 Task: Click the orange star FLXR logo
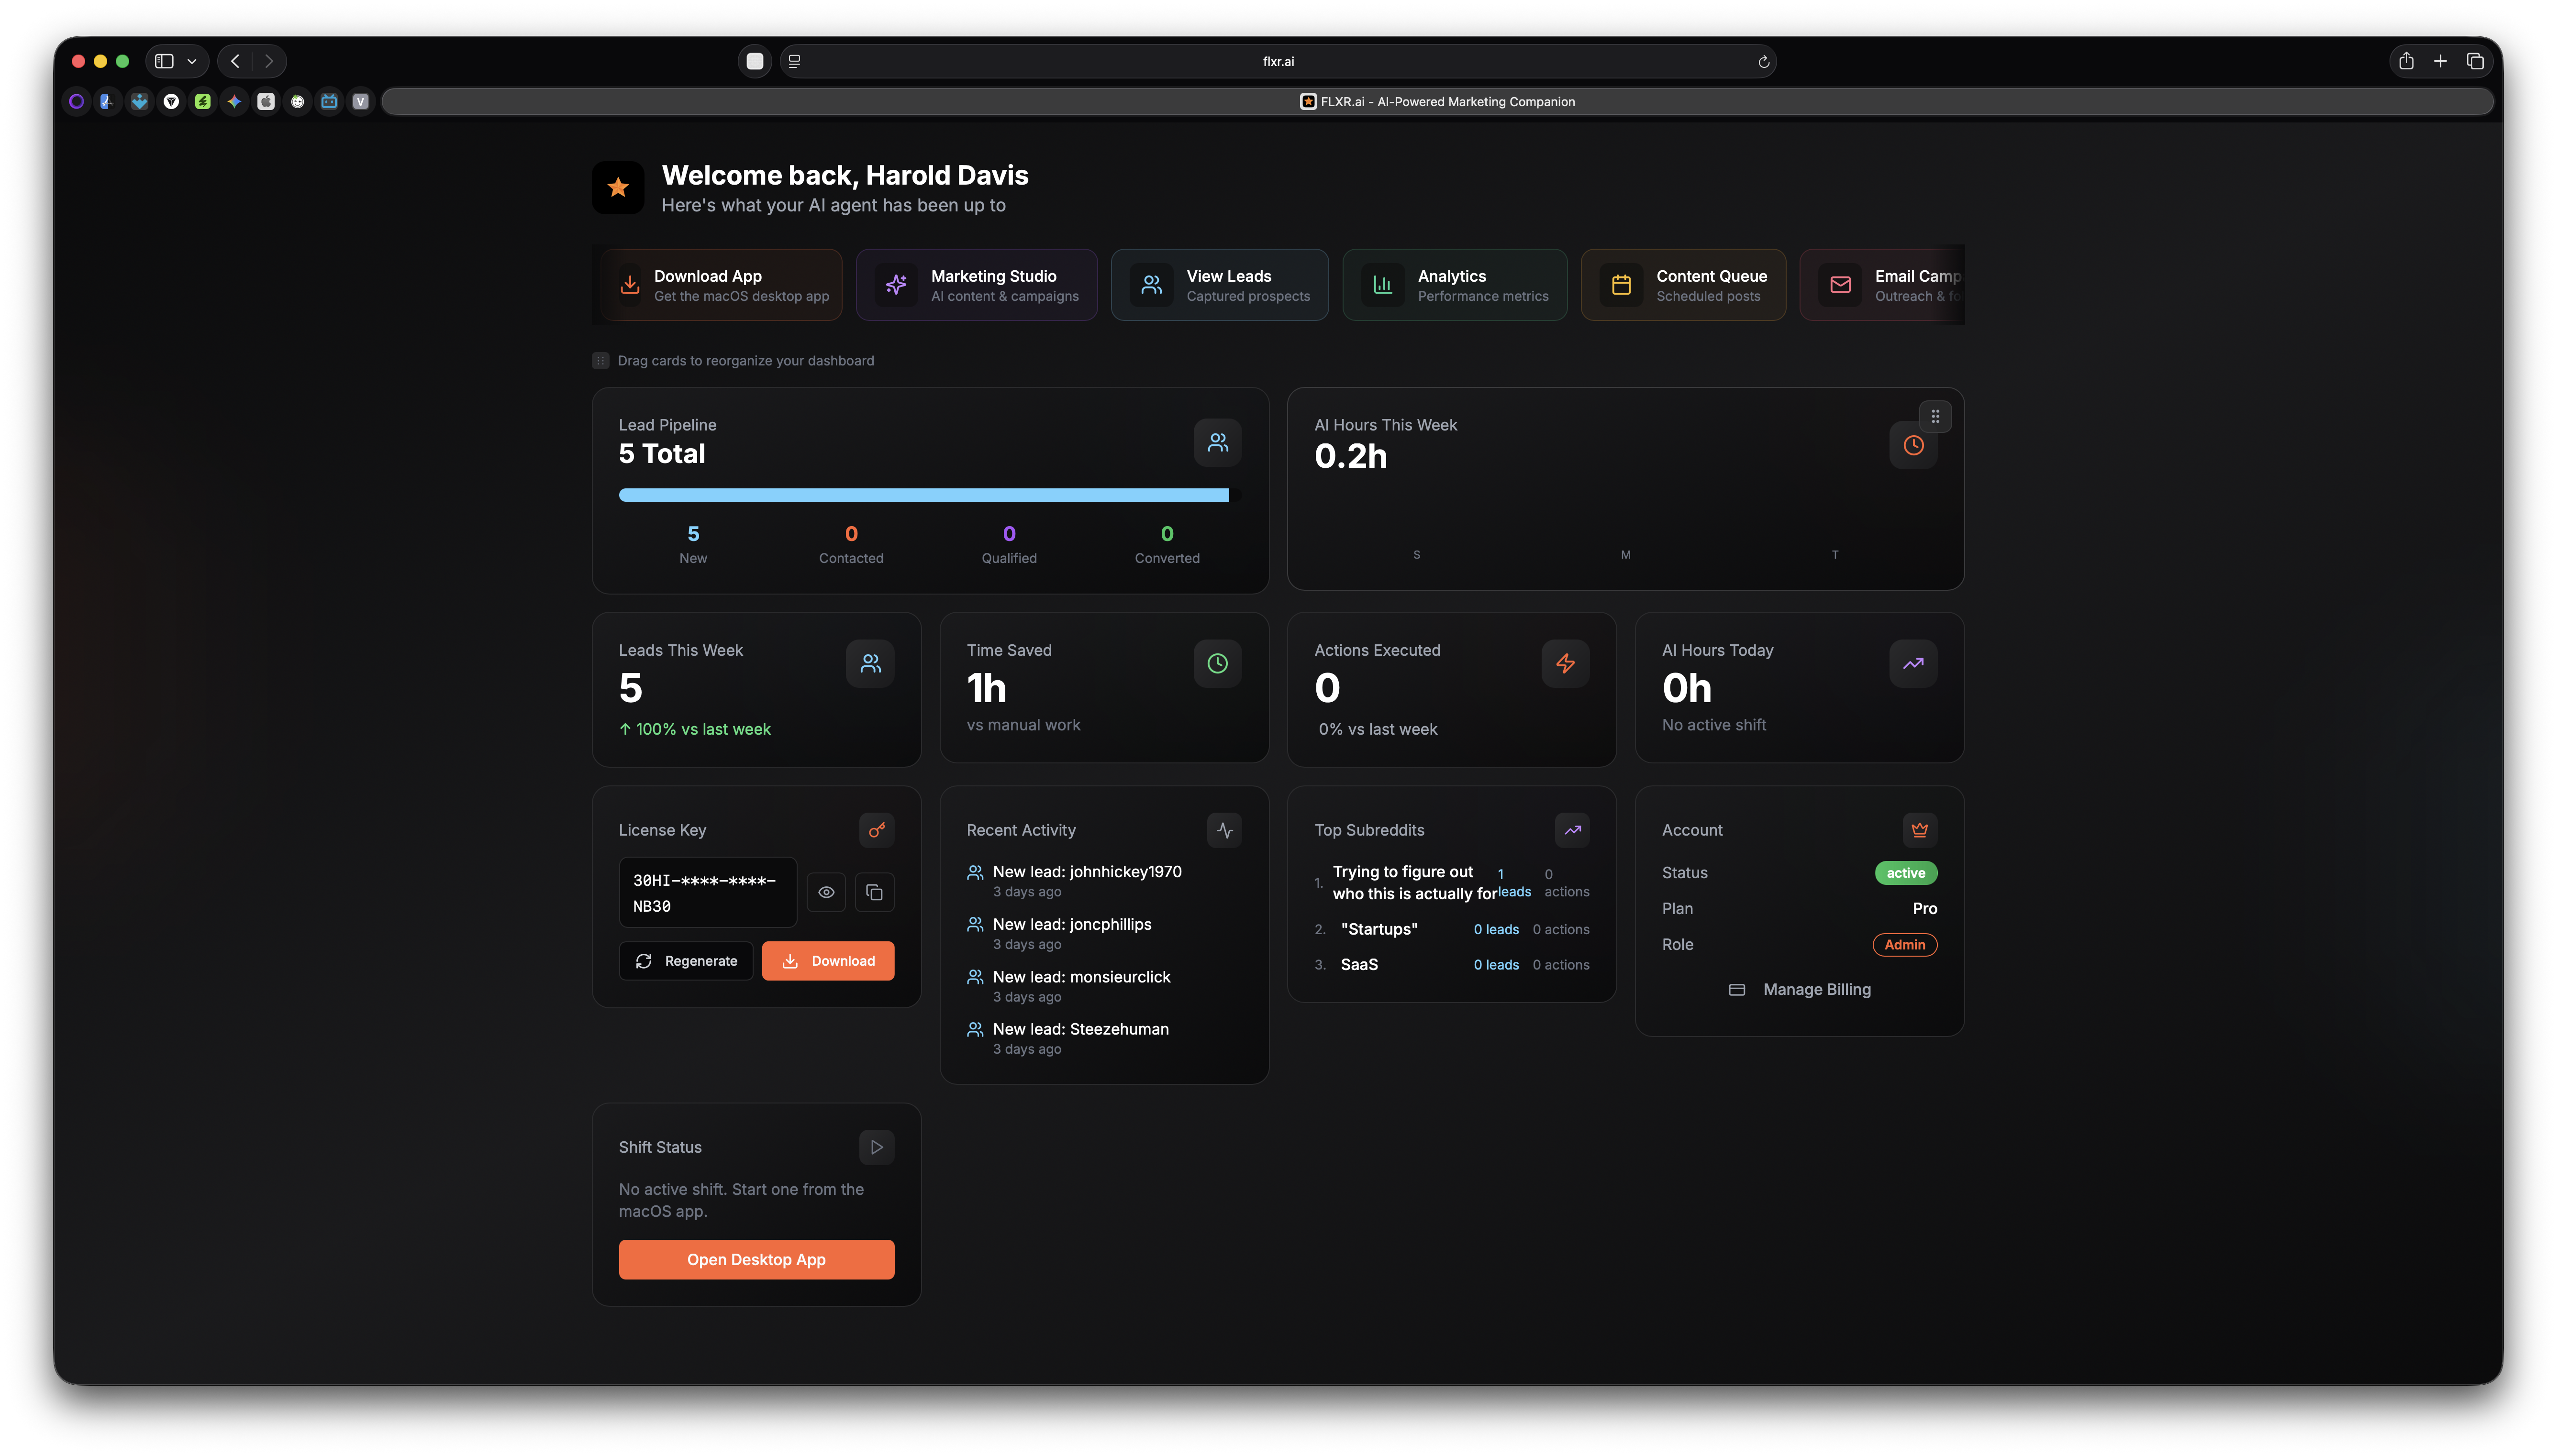(618, 187)
